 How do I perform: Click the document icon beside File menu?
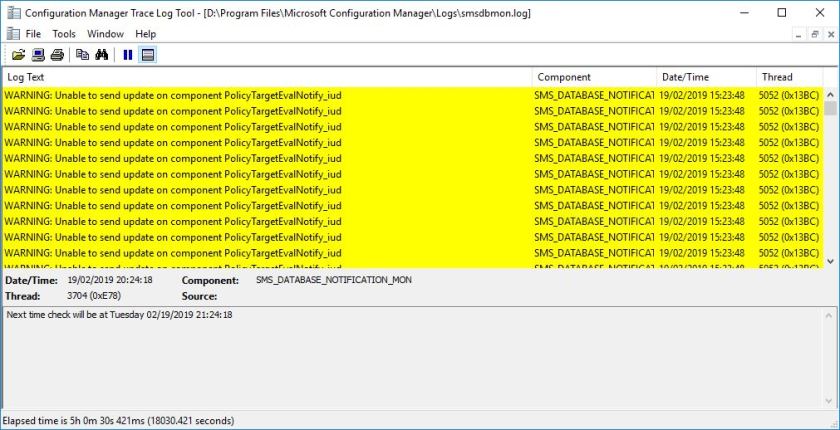click(12, 34)
